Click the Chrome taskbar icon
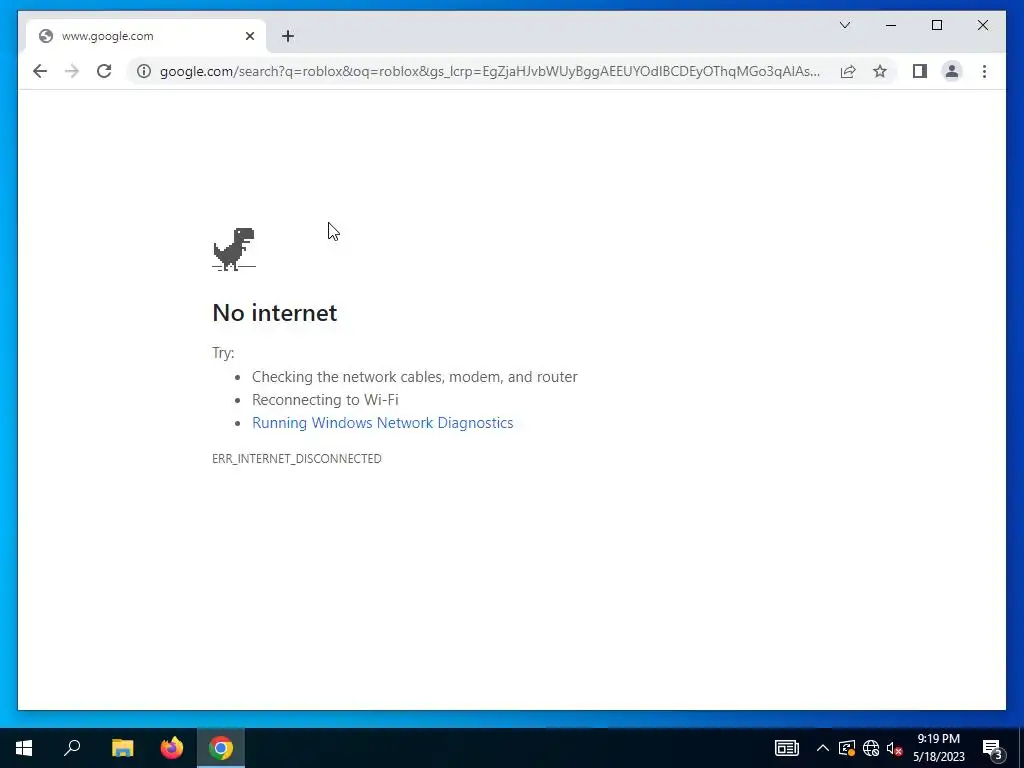The width and height of the screenshot is (1024, 768). click(221, 748)
